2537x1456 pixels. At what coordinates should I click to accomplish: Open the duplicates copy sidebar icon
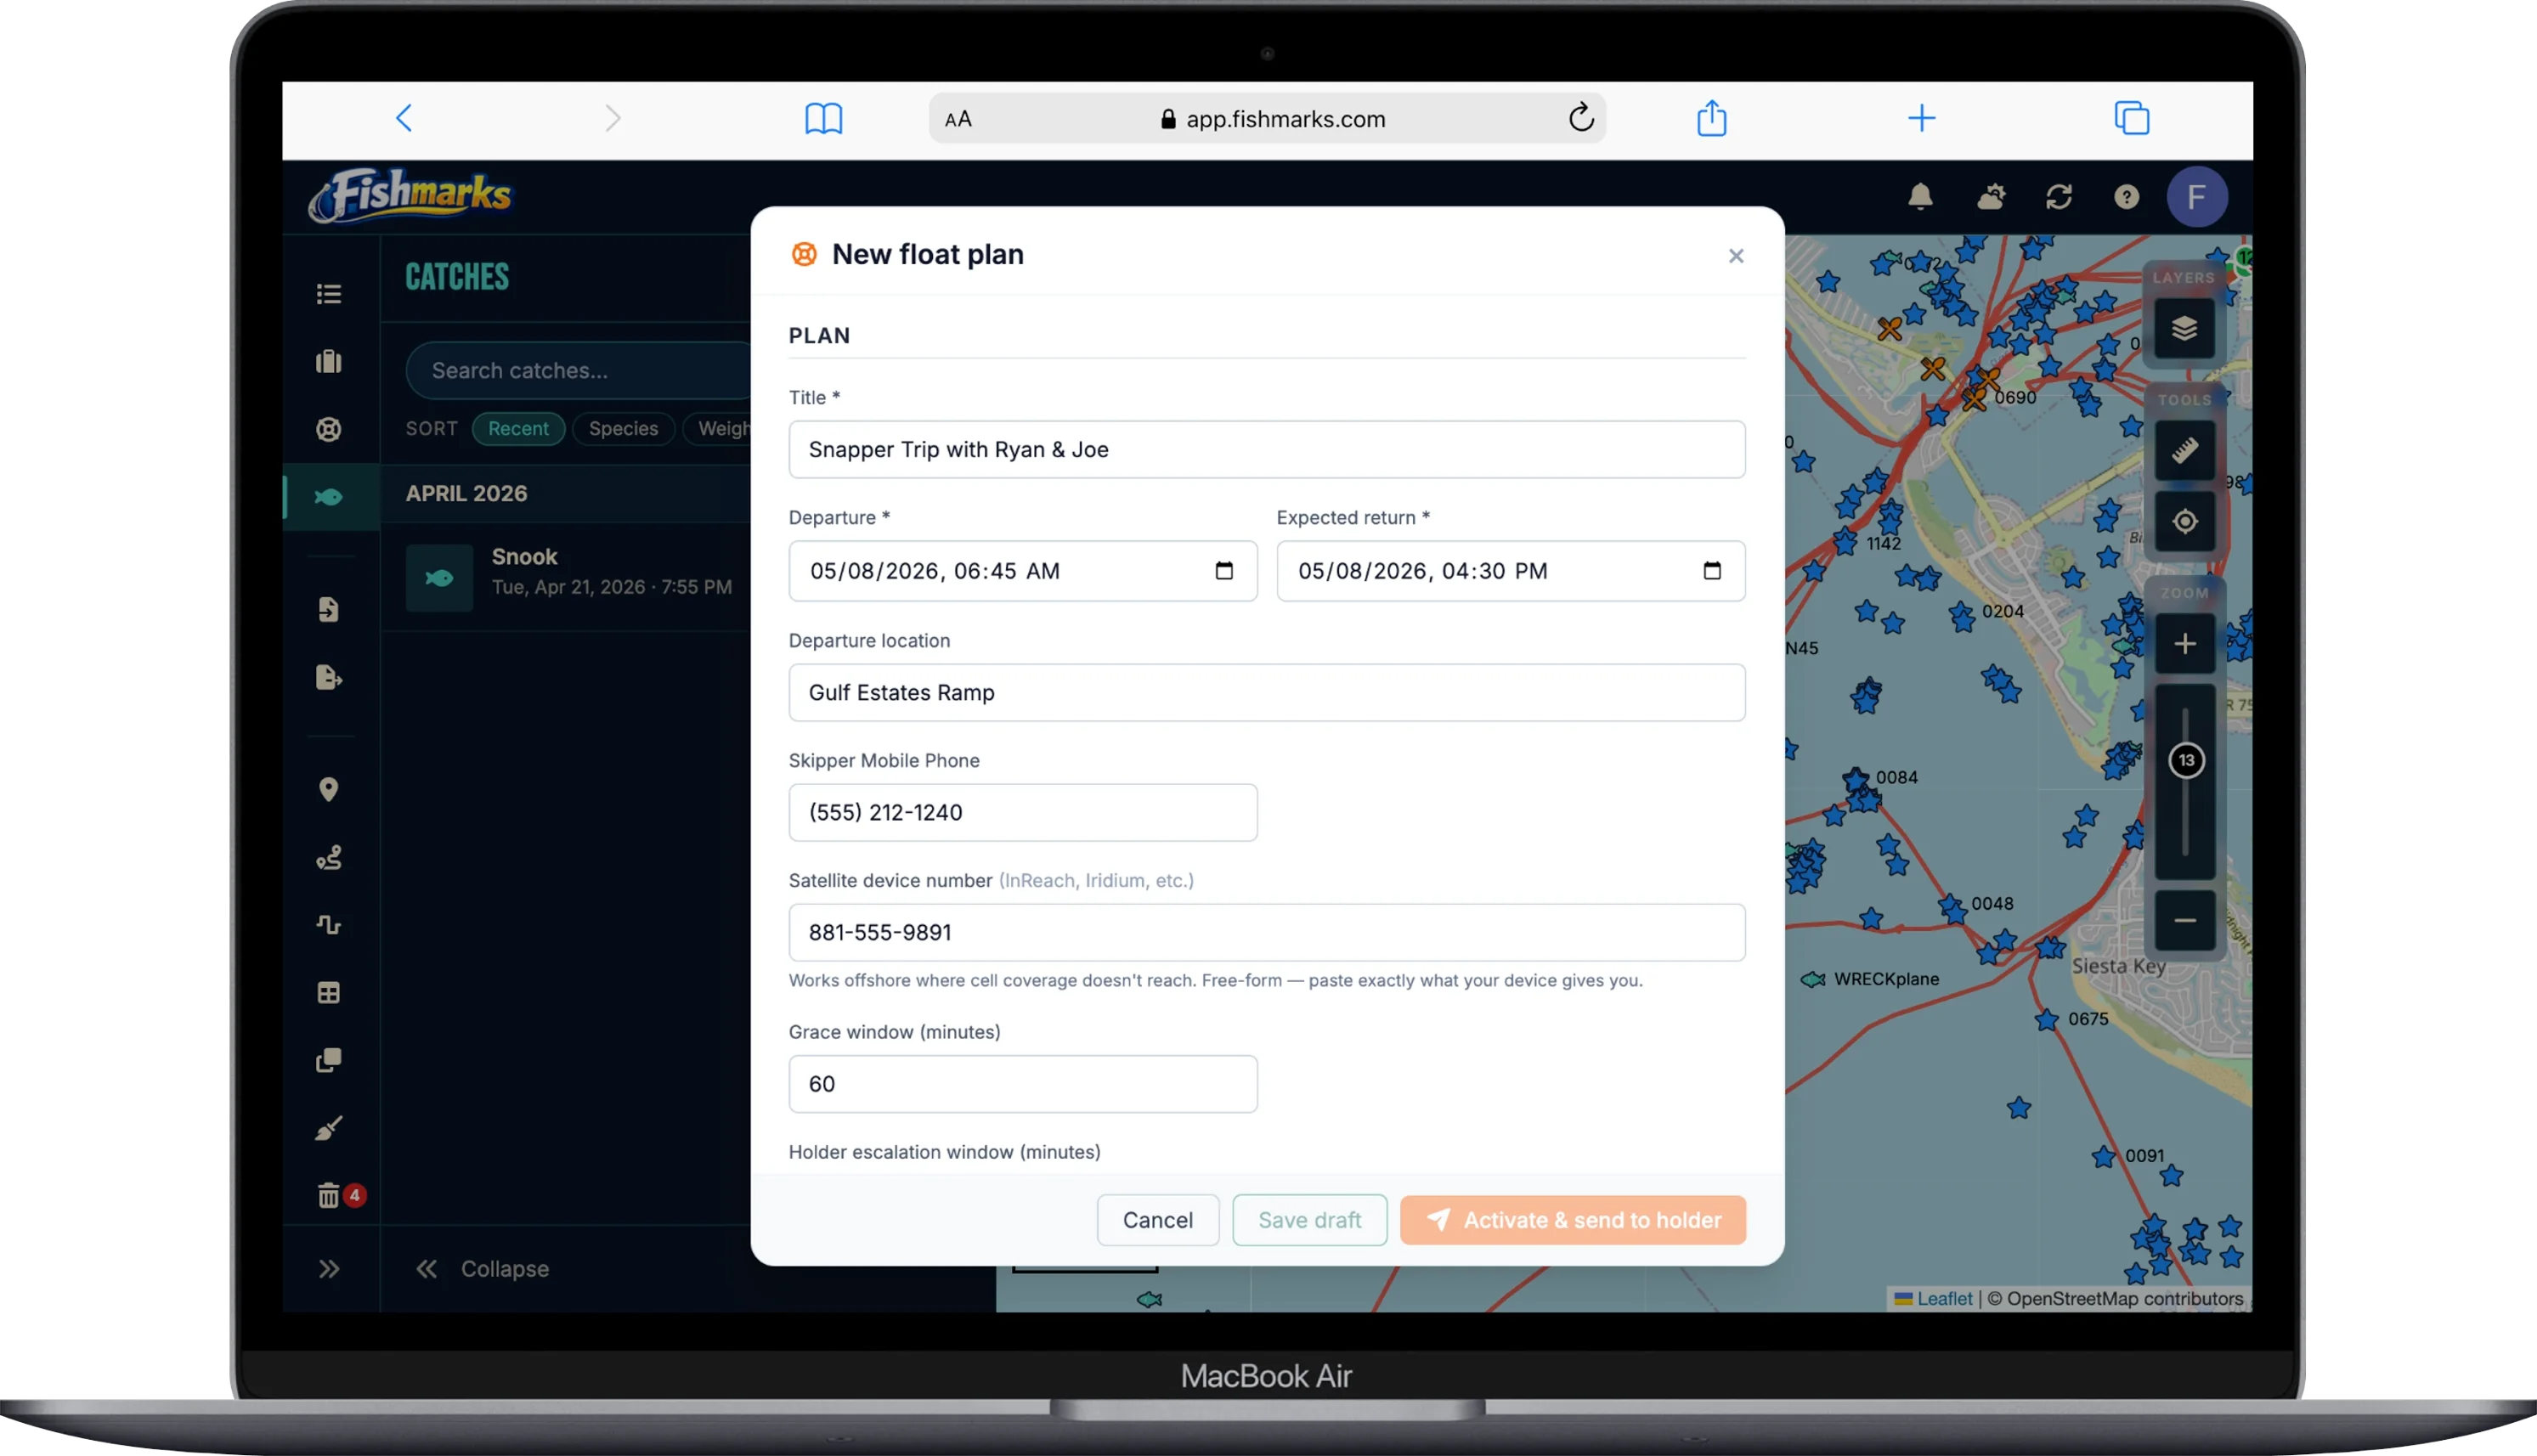pyautogui.click(x=329, y=1060)
